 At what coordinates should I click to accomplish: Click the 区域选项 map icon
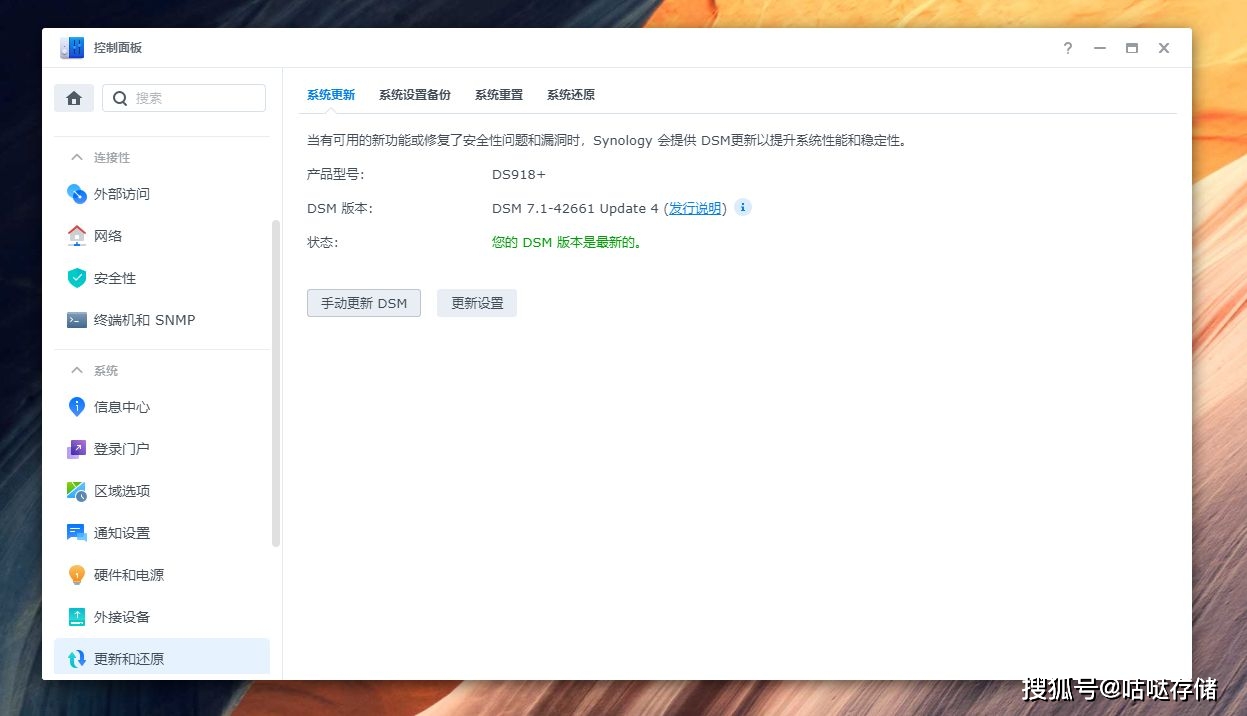77,491
